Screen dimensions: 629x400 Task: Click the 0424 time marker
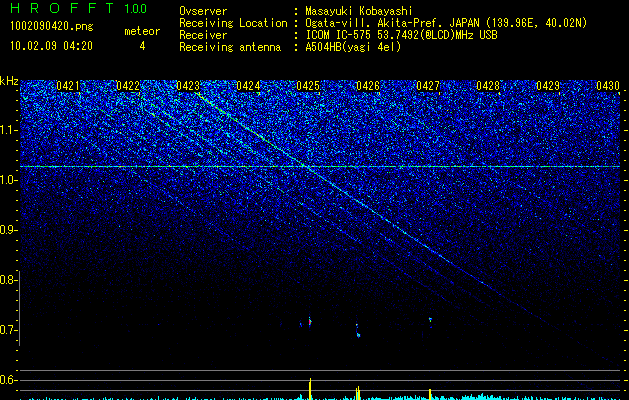point(248,86)
